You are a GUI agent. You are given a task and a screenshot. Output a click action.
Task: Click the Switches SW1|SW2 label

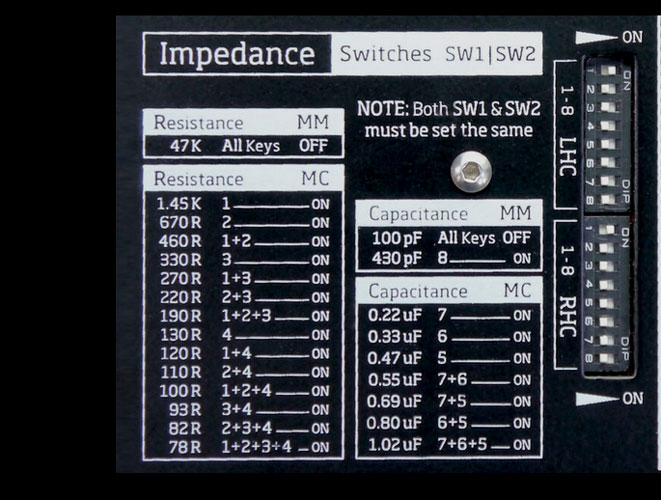[x=437, y=54]
